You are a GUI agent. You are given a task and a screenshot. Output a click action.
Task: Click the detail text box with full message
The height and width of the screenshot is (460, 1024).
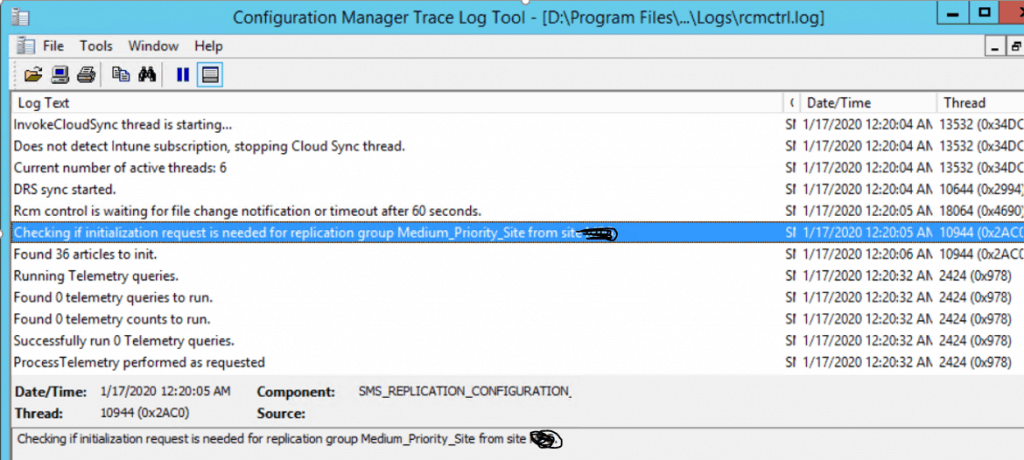[517, 444]
